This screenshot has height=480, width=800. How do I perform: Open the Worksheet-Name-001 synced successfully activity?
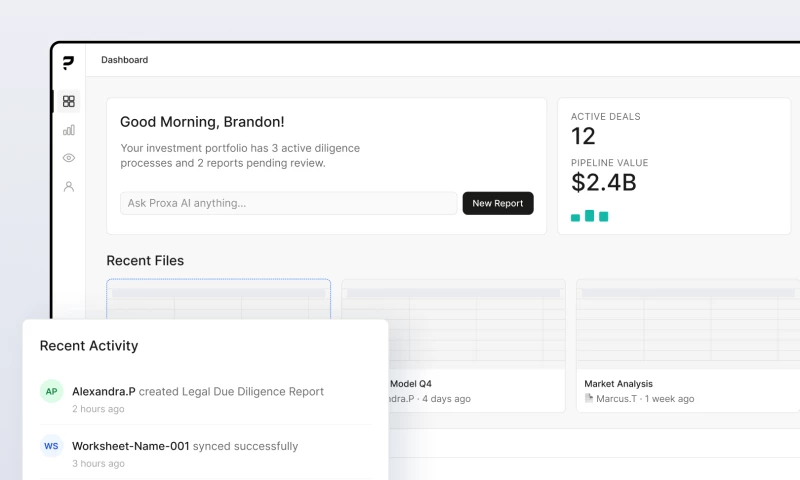pos(206,452)
